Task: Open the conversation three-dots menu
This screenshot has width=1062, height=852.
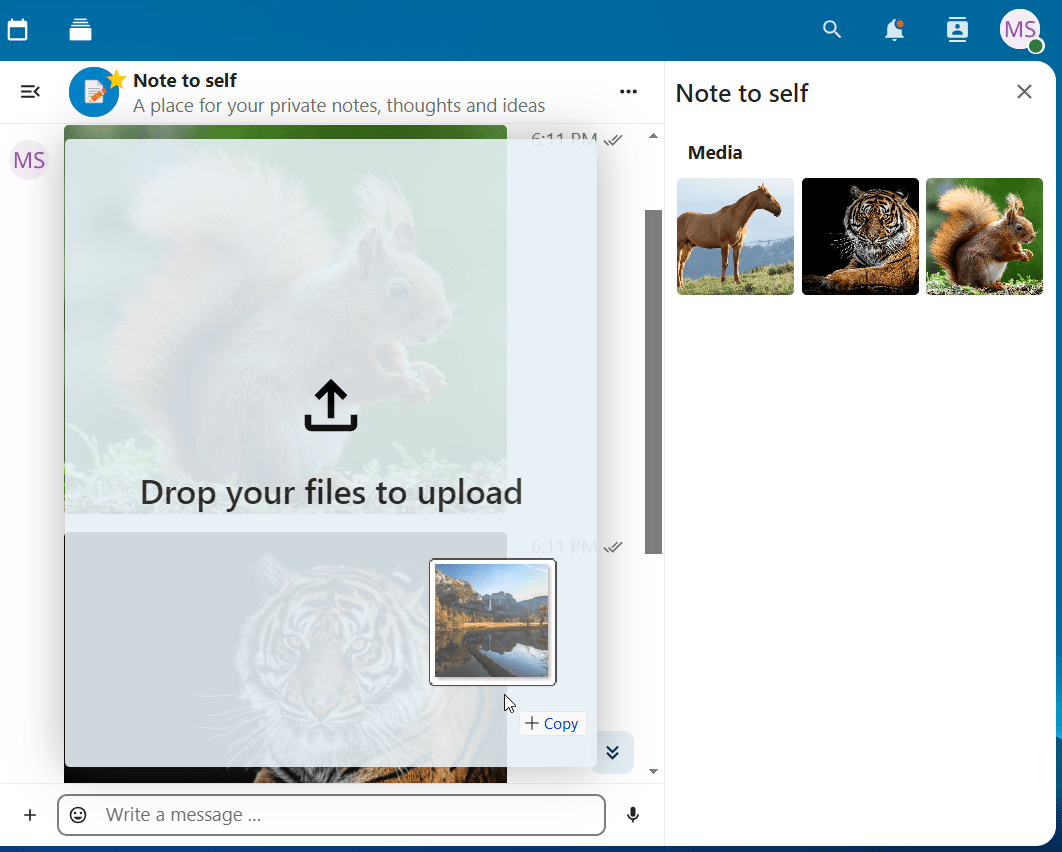Action: [628, 92]
